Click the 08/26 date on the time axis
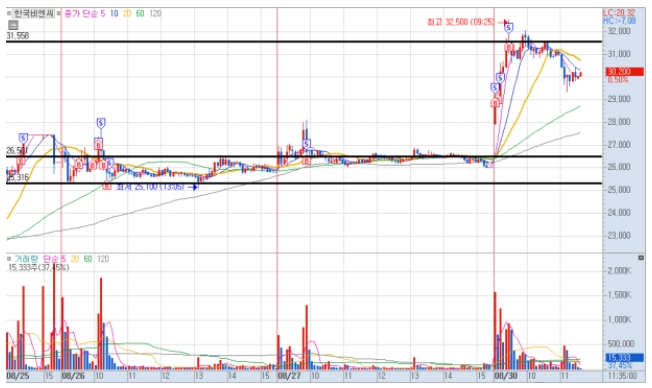The height and width of the screenshot is (388, 652). tap(73, 376)
